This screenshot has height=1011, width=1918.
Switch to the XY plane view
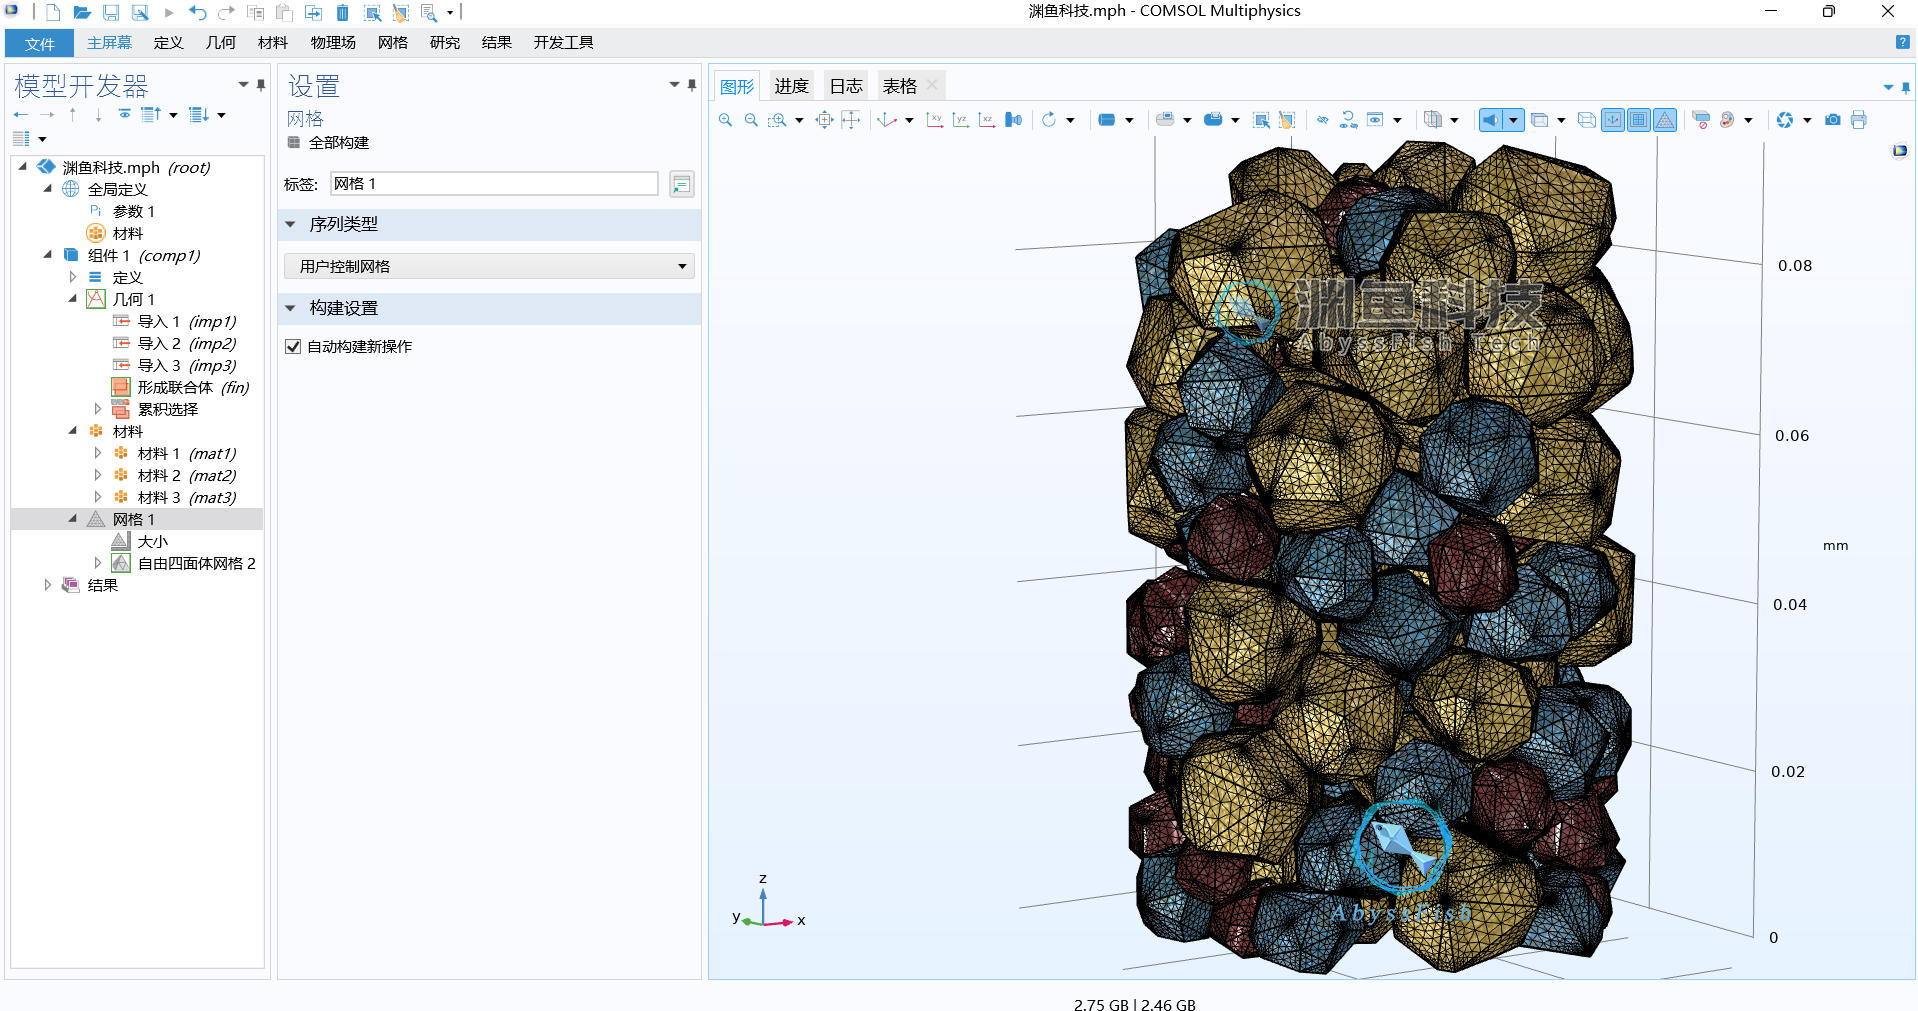click(934, 120)
